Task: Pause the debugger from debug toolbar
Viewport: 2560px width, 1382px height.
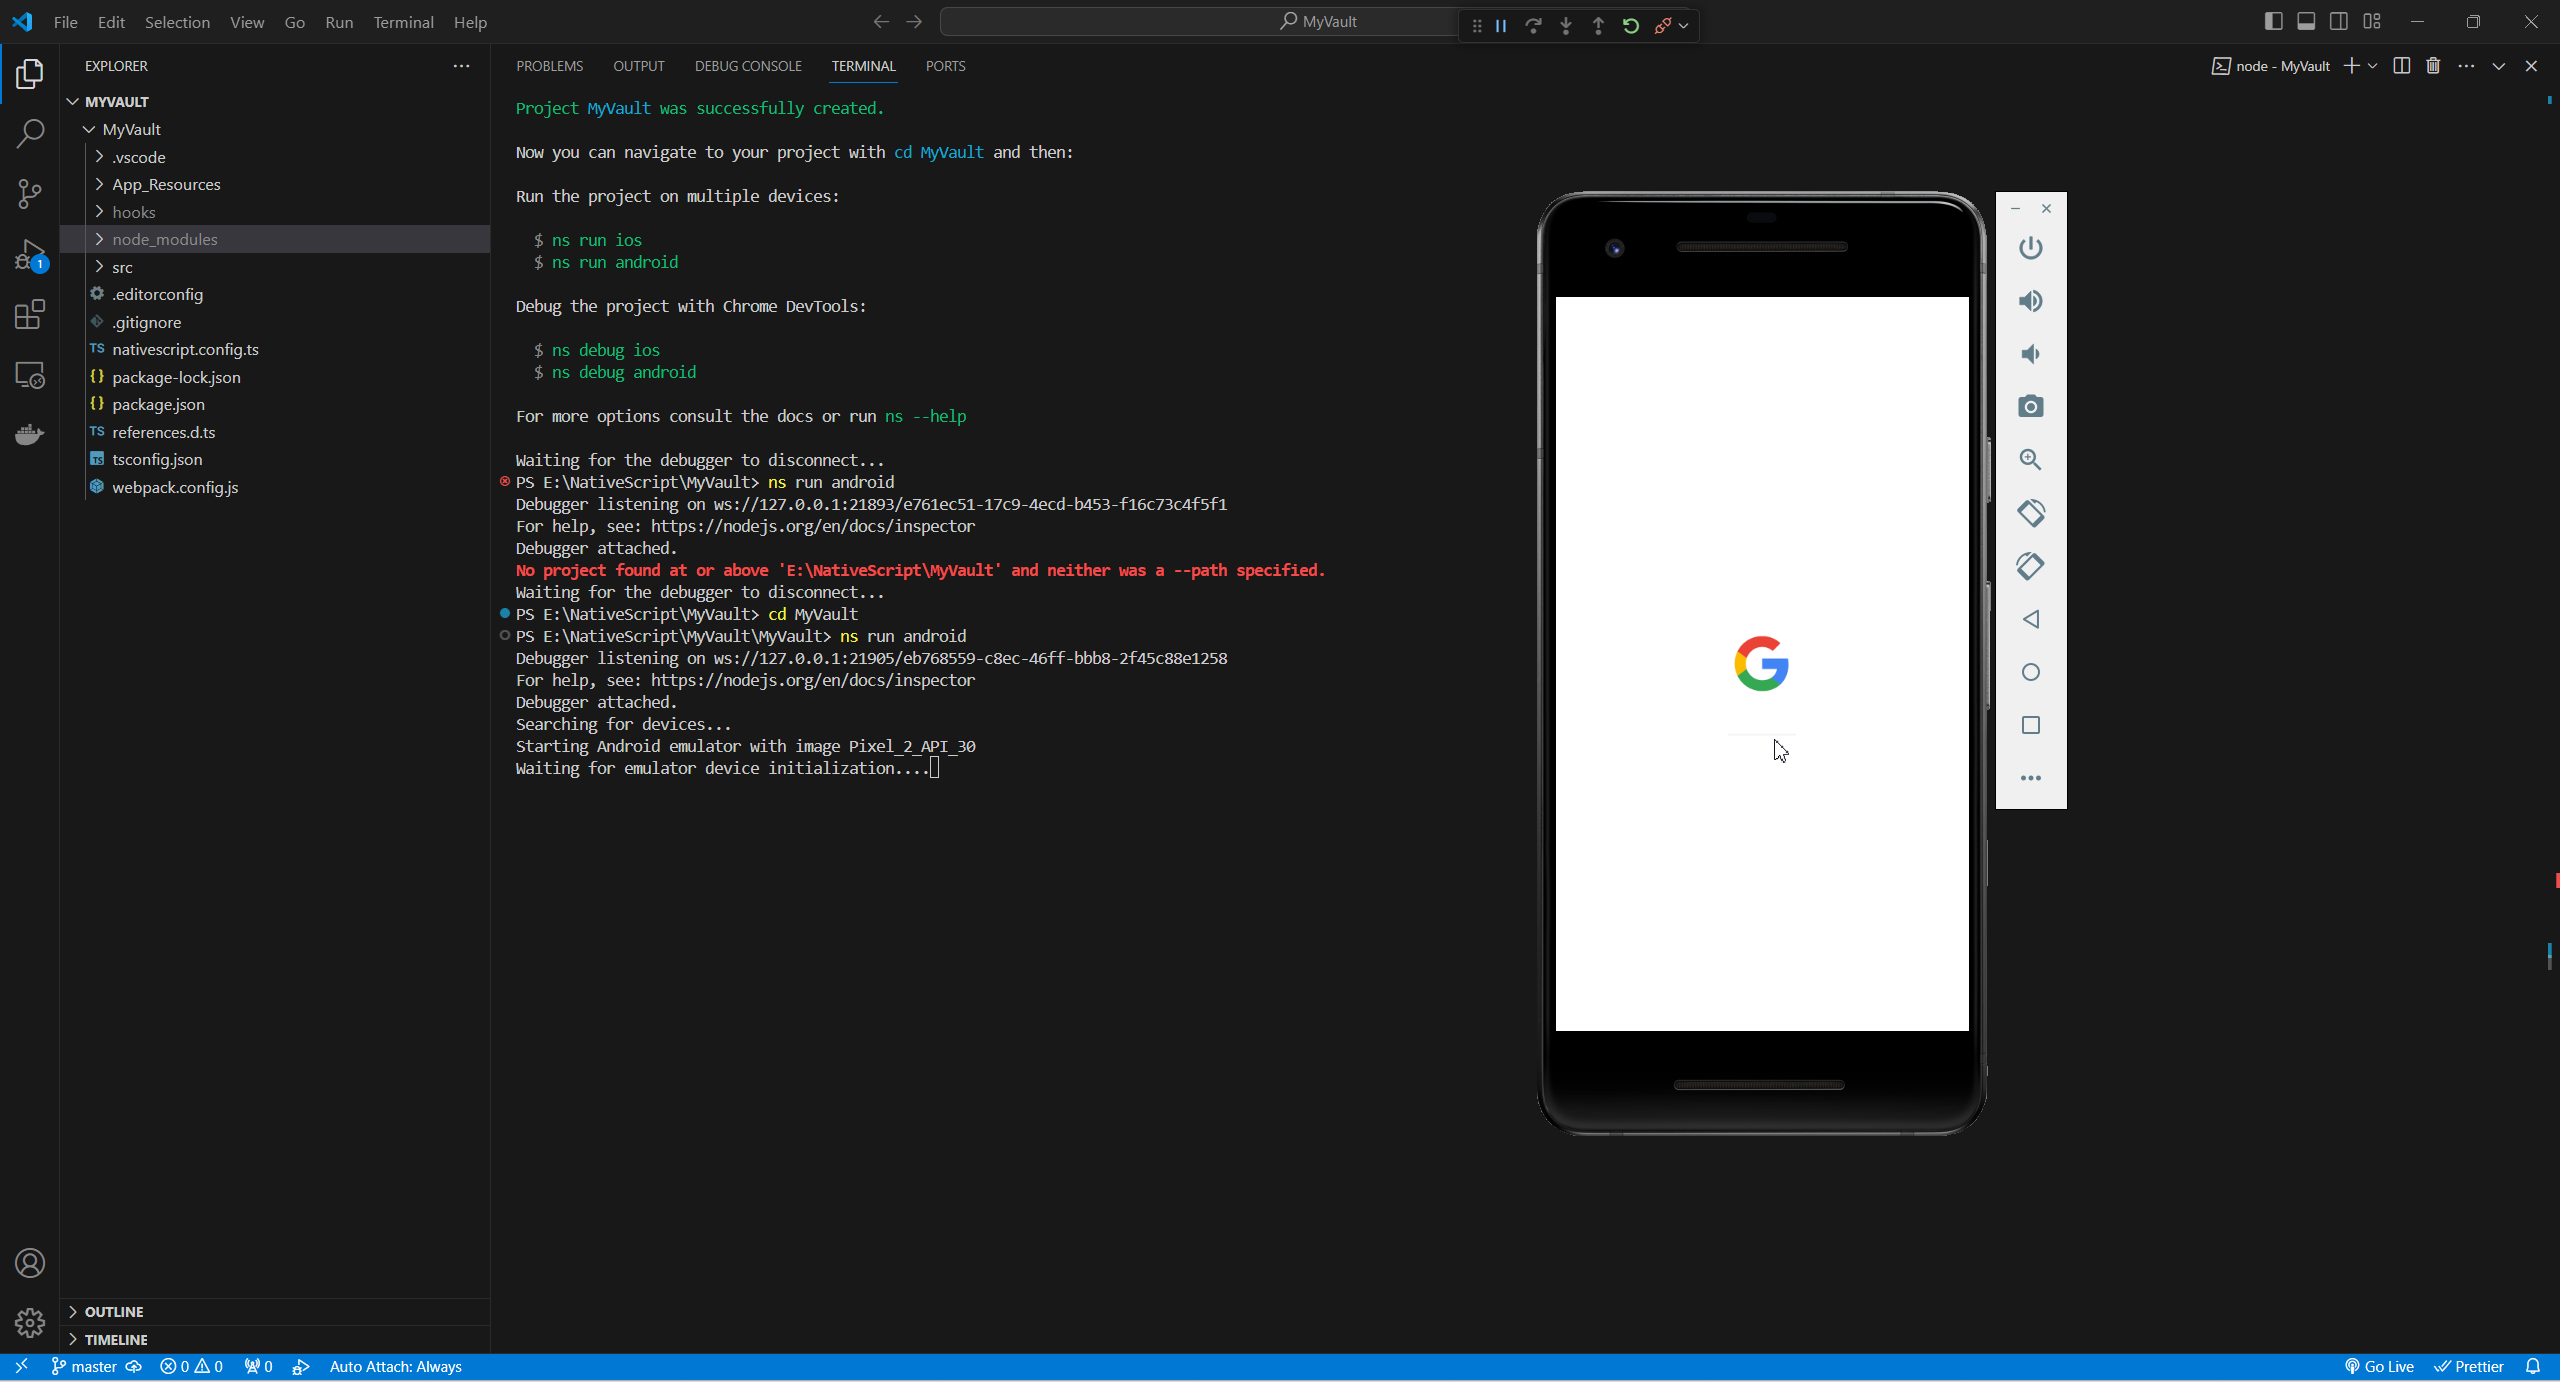Action: click(x=1501, y=26)
